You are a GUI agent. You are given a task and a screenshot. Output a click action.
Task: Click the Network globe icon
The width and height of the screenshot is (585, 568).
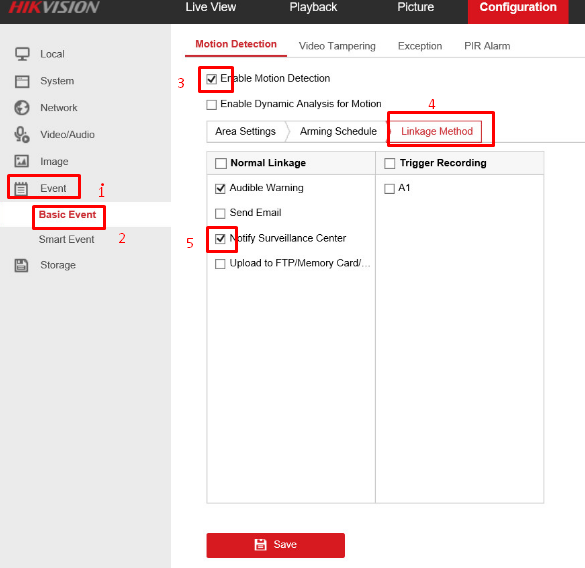click(x=22, y=108)
